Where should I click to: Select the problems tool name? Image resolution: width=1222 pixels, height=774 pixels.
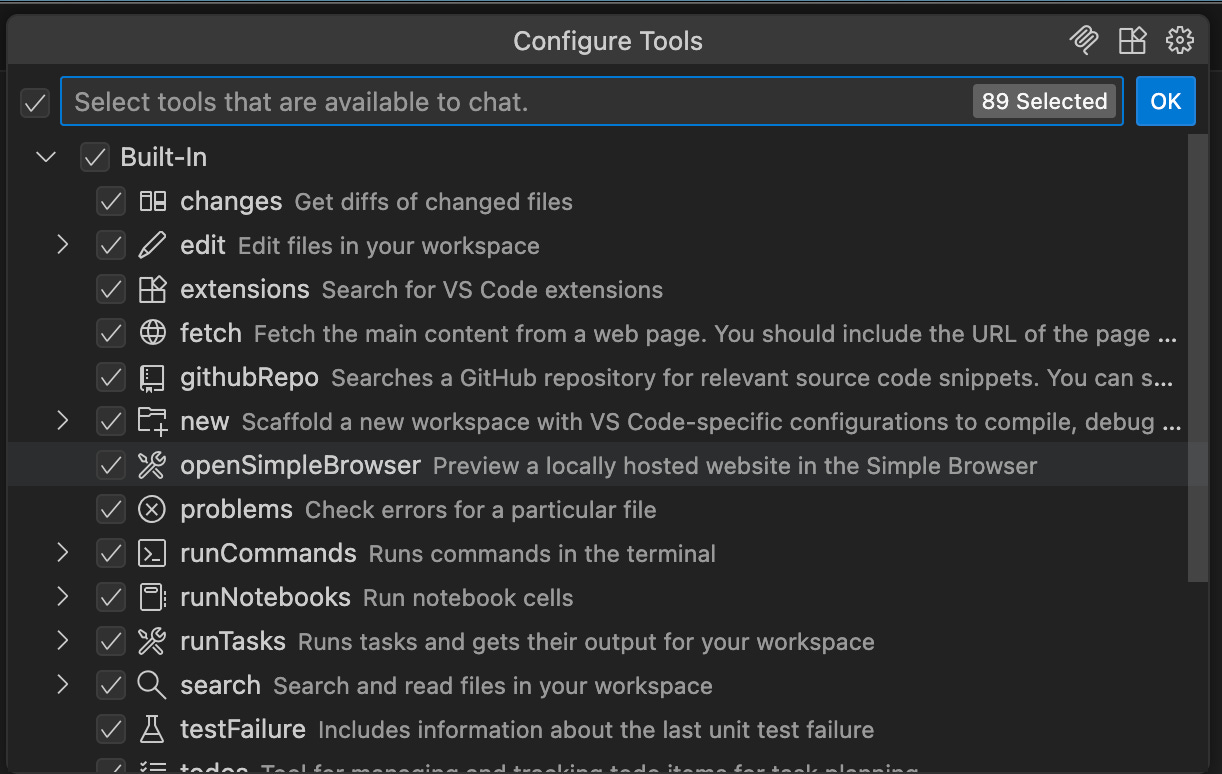click(x=237, y=510)
